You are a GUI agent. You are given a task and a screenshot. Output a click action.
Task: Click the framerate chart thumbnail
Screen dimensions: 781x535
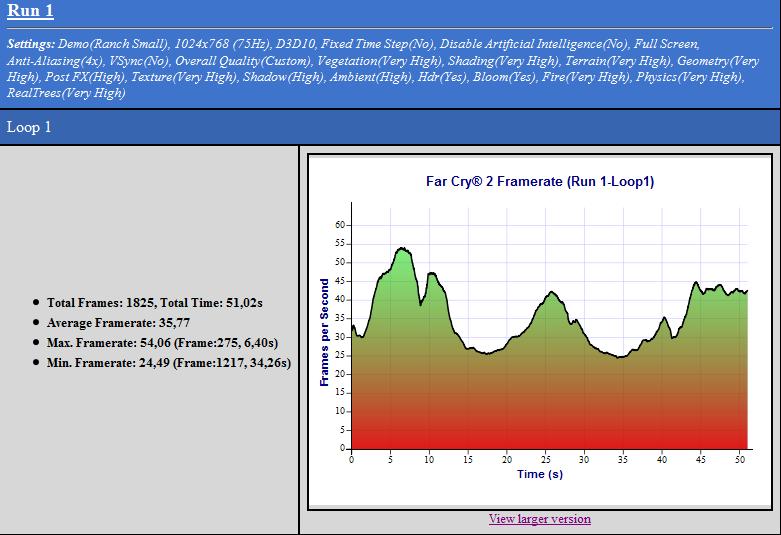540,332
